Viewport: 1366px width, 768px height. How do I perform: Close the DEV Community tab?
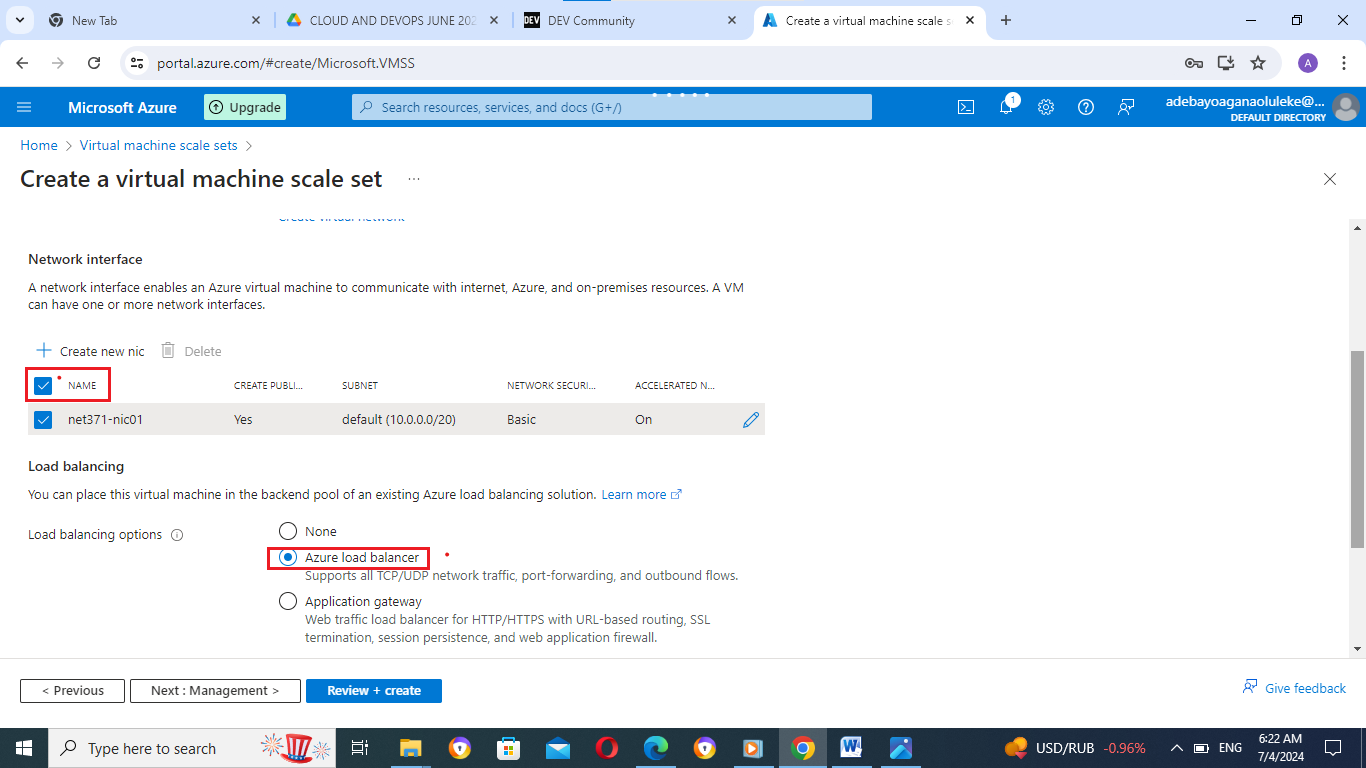coord(733,20)
